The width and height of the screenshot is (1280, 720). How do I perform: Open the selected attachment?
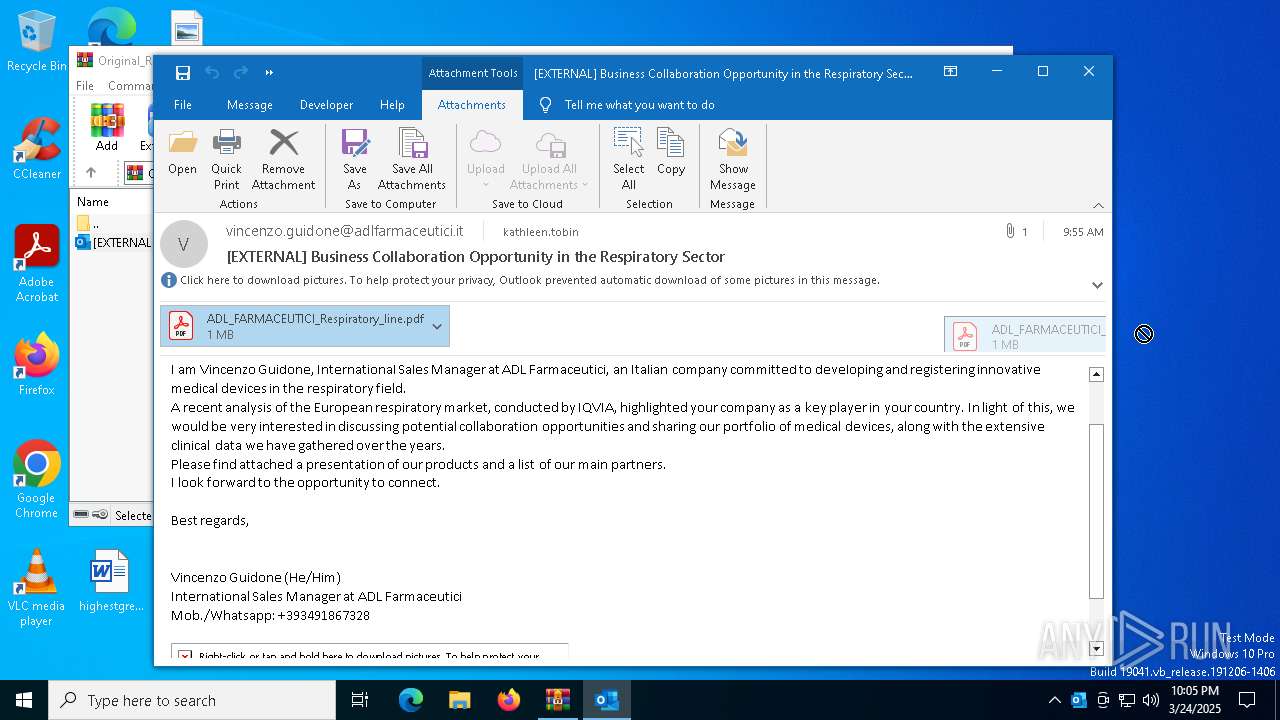pos(182,153)
